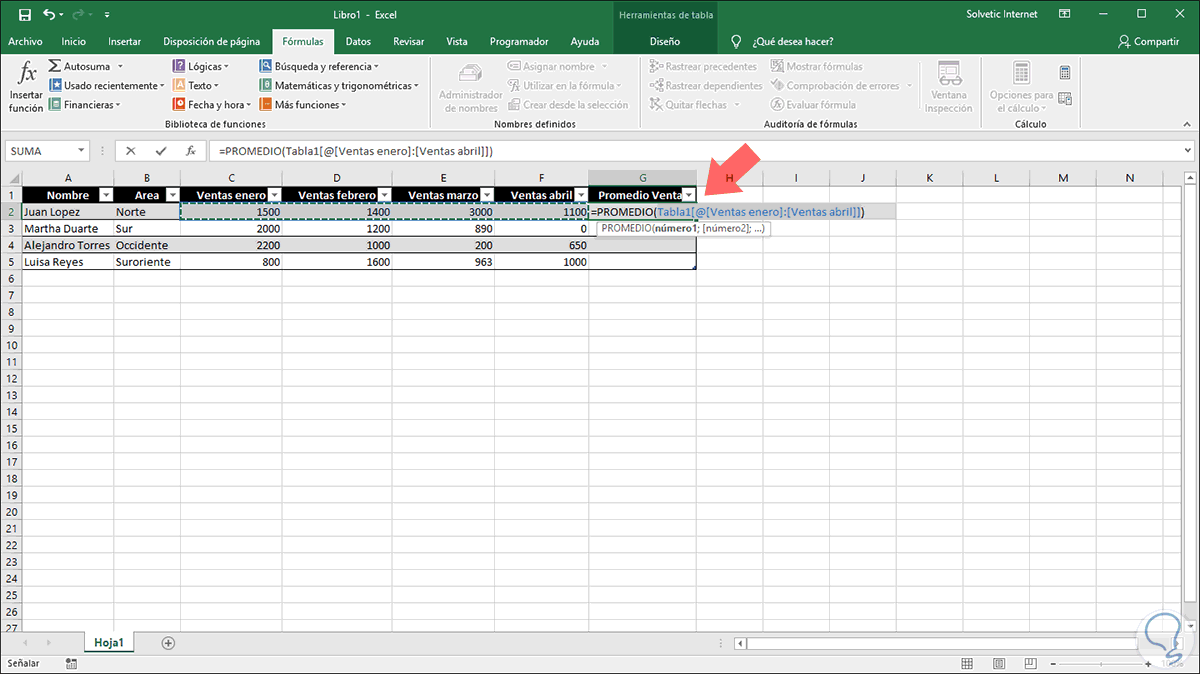1200x674 pixels.
Task: Add a new sheet with the plus icon
Action: point(168,643)
